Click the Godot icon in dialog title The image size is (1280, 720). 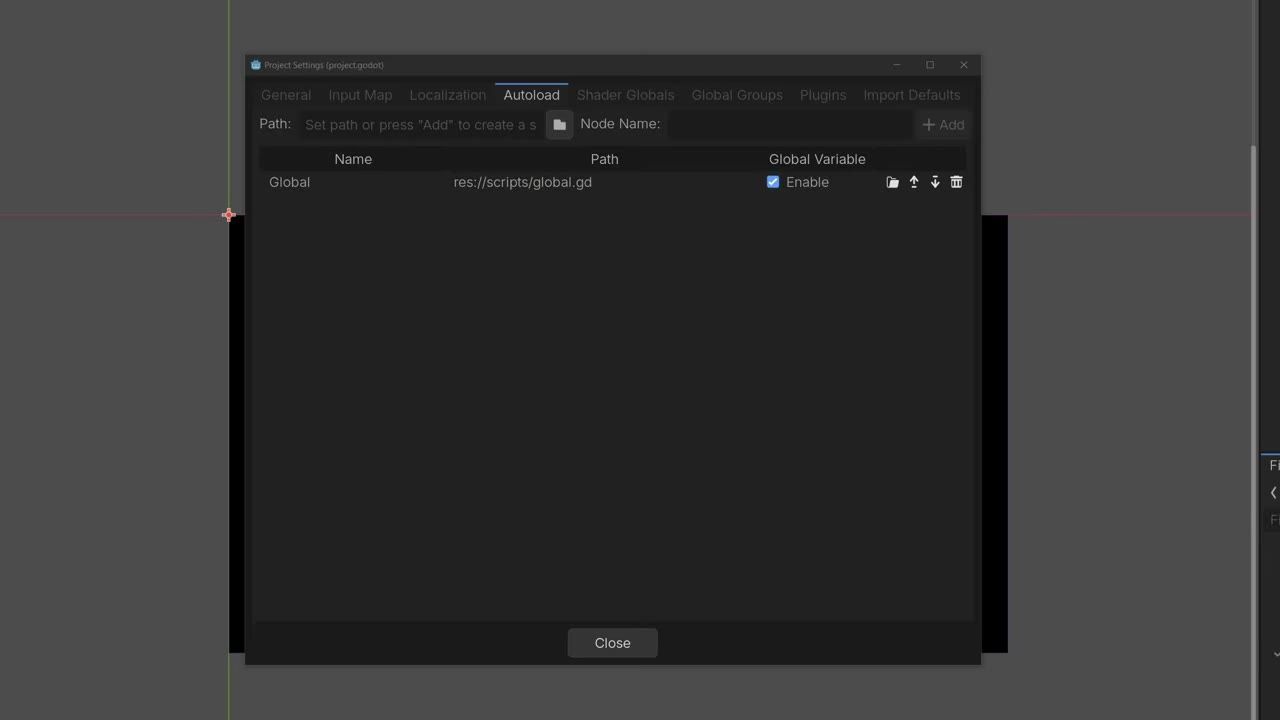click(x=256, y=65)
